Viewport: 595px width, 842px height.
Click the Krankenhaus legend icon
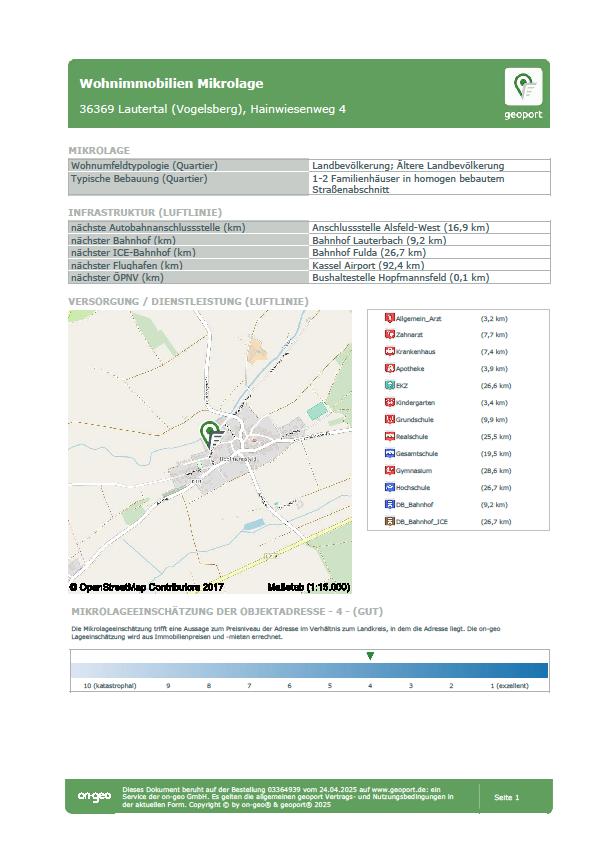[x=390, y=351]
